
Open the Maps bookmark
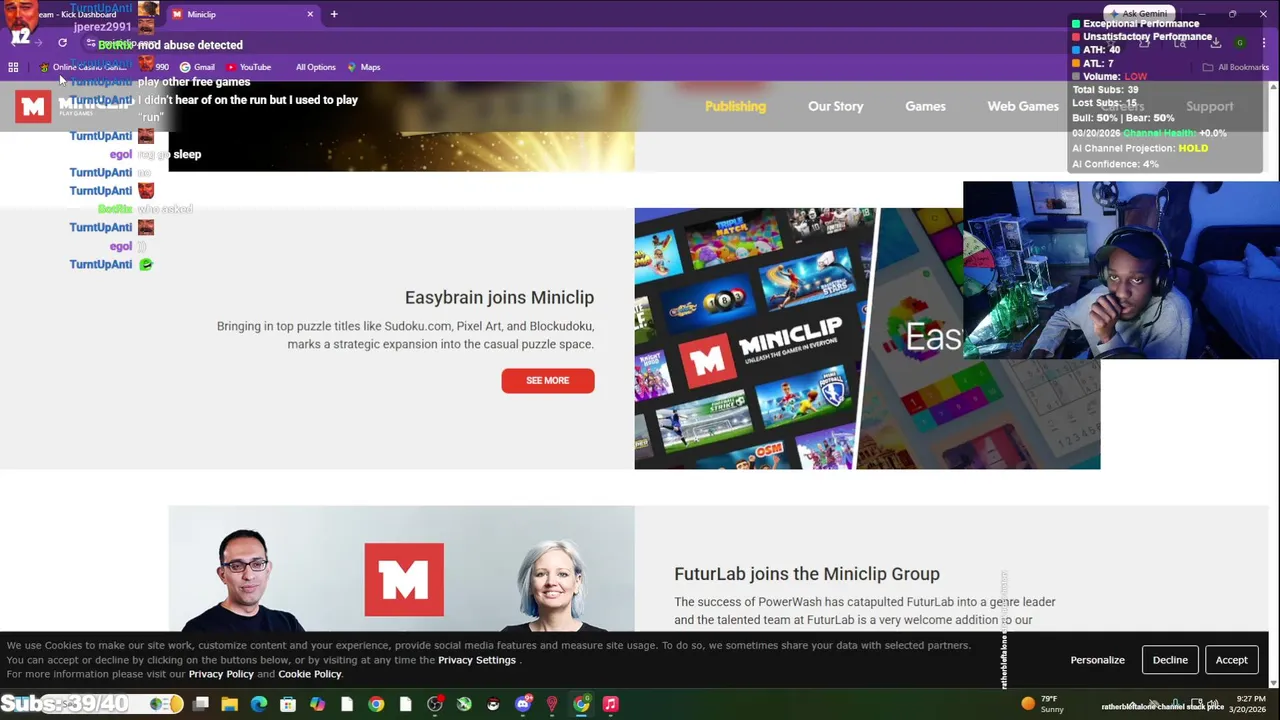tap(364, 67)
